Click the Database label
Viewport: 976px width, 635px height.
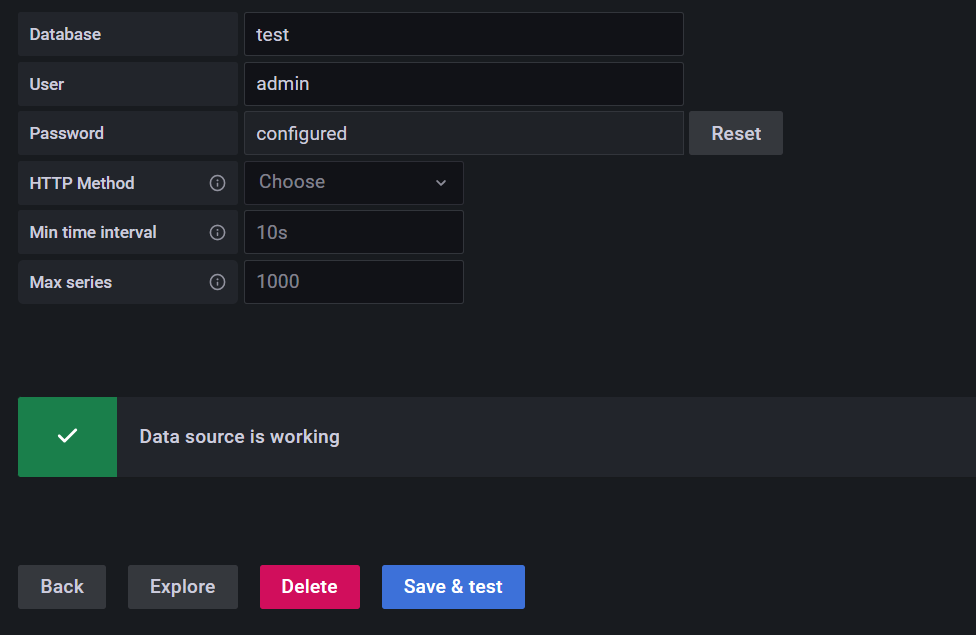click(x=65, y=34)
